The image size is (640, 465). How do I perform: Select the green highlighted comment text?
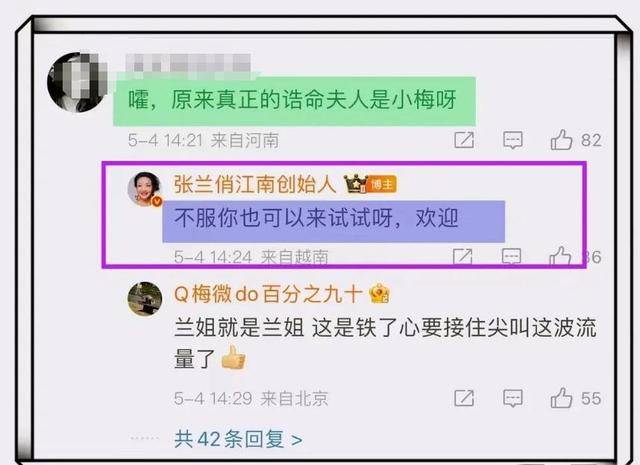pos(293,100)
